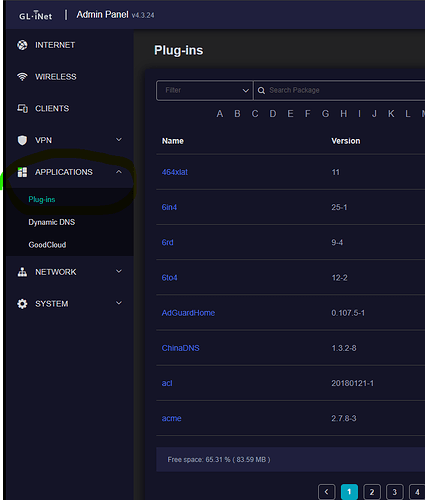Click the search magnifier icon
The image size is (425, 500).
coord(261,90)
